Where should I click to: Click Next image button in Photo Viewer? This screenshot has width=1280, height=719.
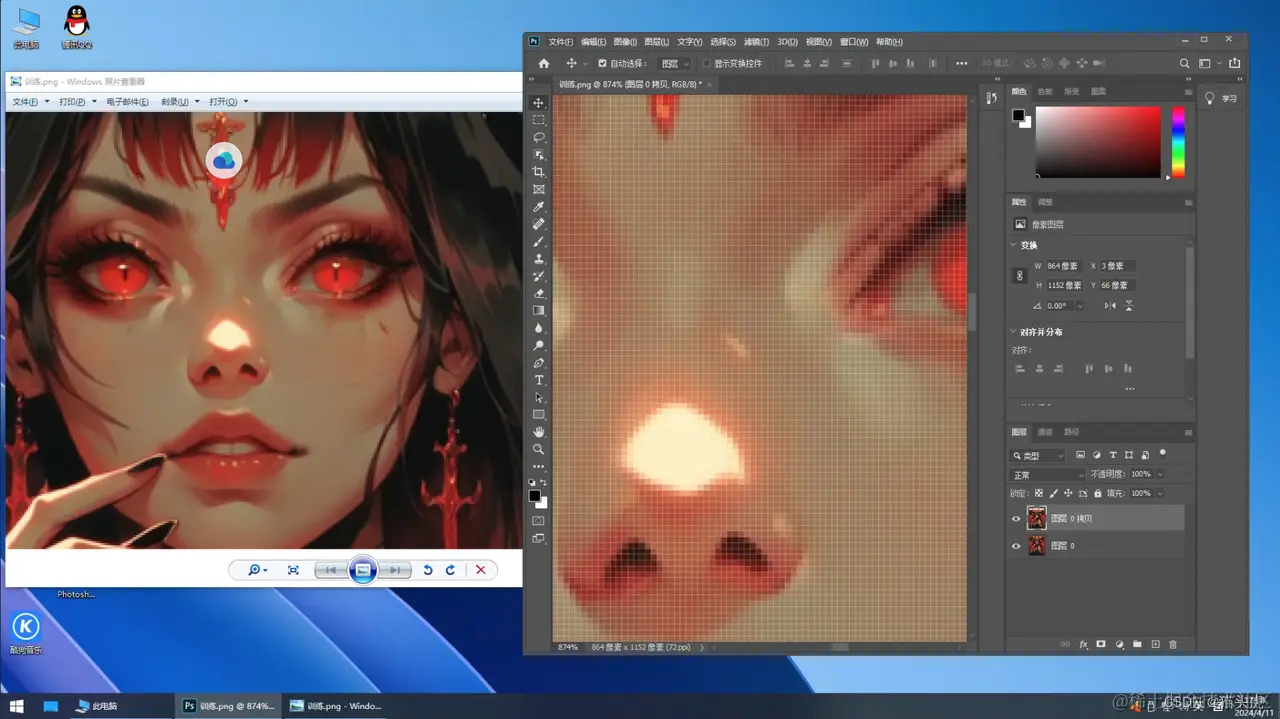[x=397, y=570]
